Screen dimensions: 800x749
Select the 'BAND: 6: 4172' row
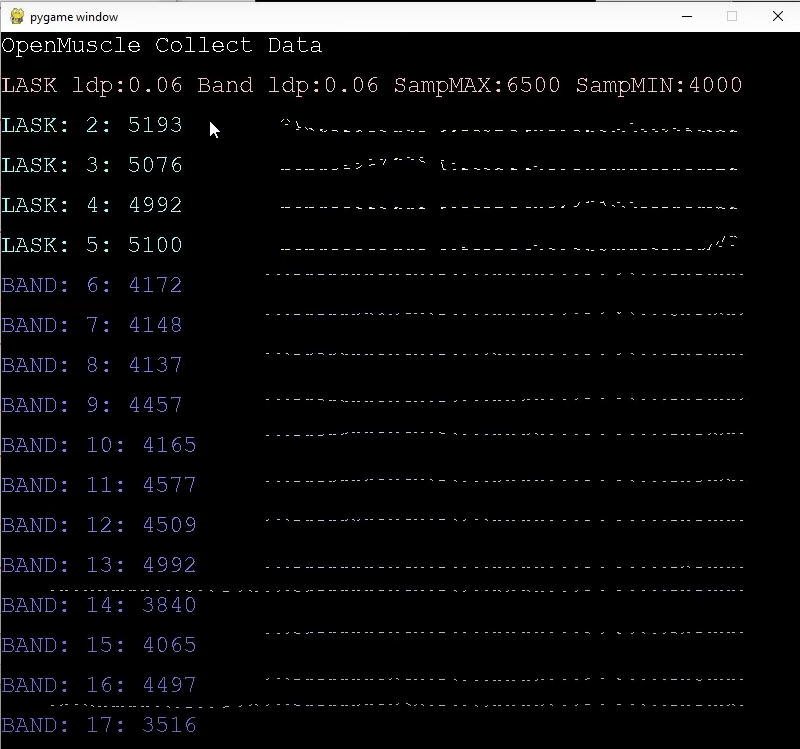click(x=92, y=285)
